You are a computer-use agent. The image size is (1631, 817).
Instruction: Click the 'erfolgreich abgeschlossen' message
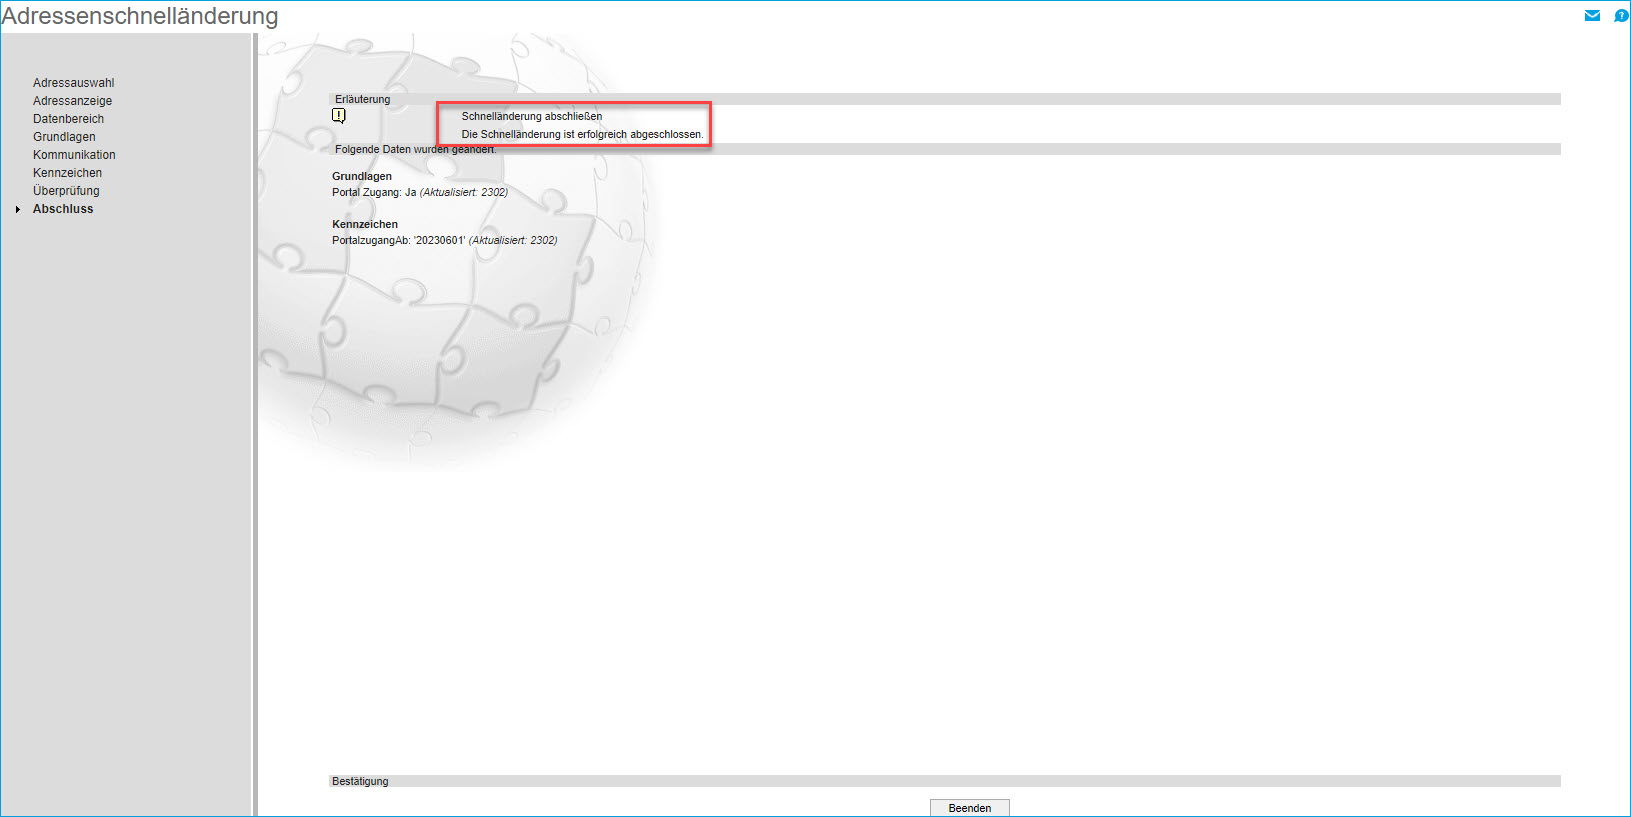[582, 134]
